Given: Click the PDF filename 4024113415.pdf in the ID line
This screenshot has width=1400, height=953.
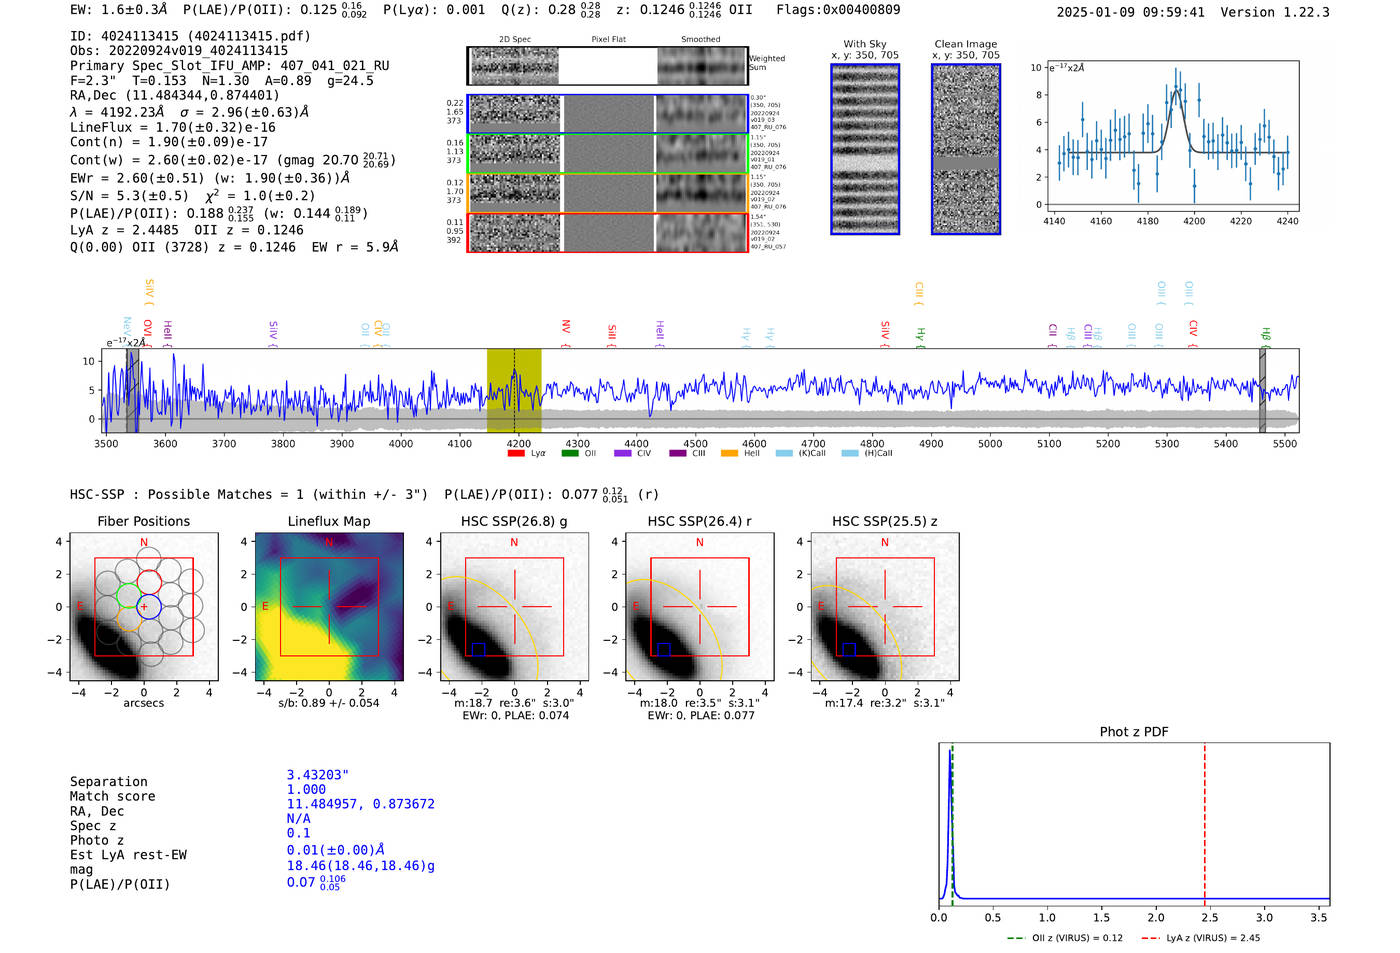Looking at the screenshot, I should [249, 36].
